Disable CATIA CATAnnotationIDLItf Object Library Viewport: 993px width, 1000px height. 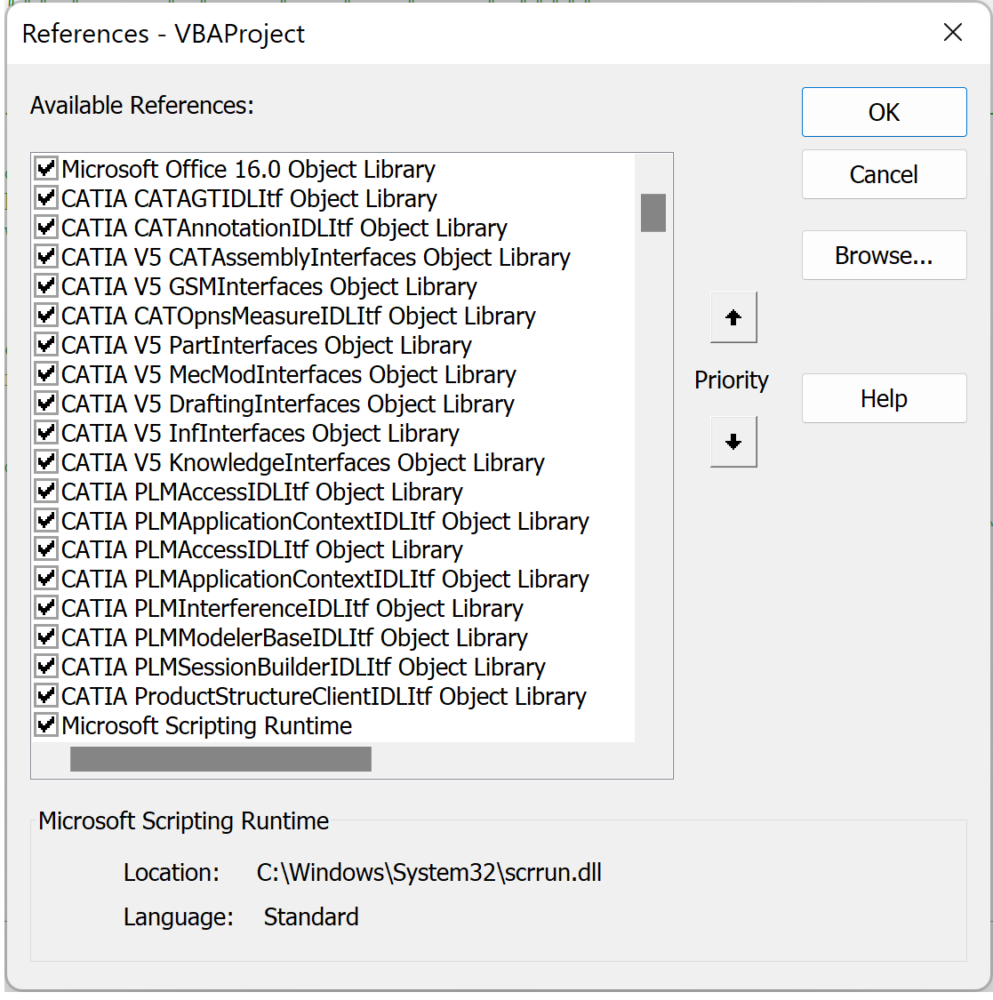coord(45,227)
